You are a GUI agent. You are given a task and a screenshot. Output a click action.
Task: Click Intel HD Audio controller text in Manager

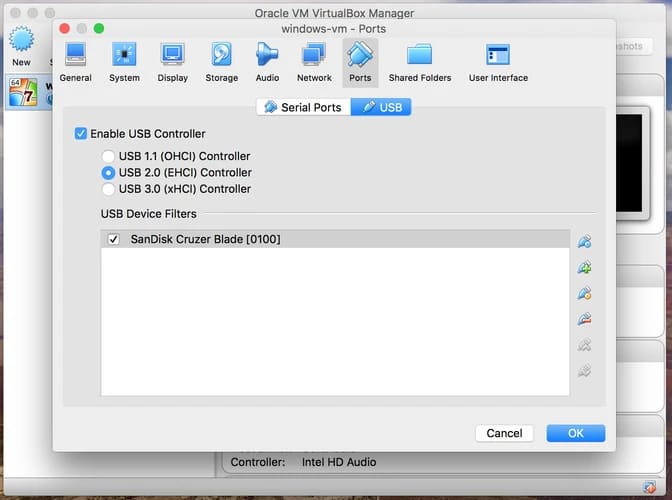coord(339,462)
